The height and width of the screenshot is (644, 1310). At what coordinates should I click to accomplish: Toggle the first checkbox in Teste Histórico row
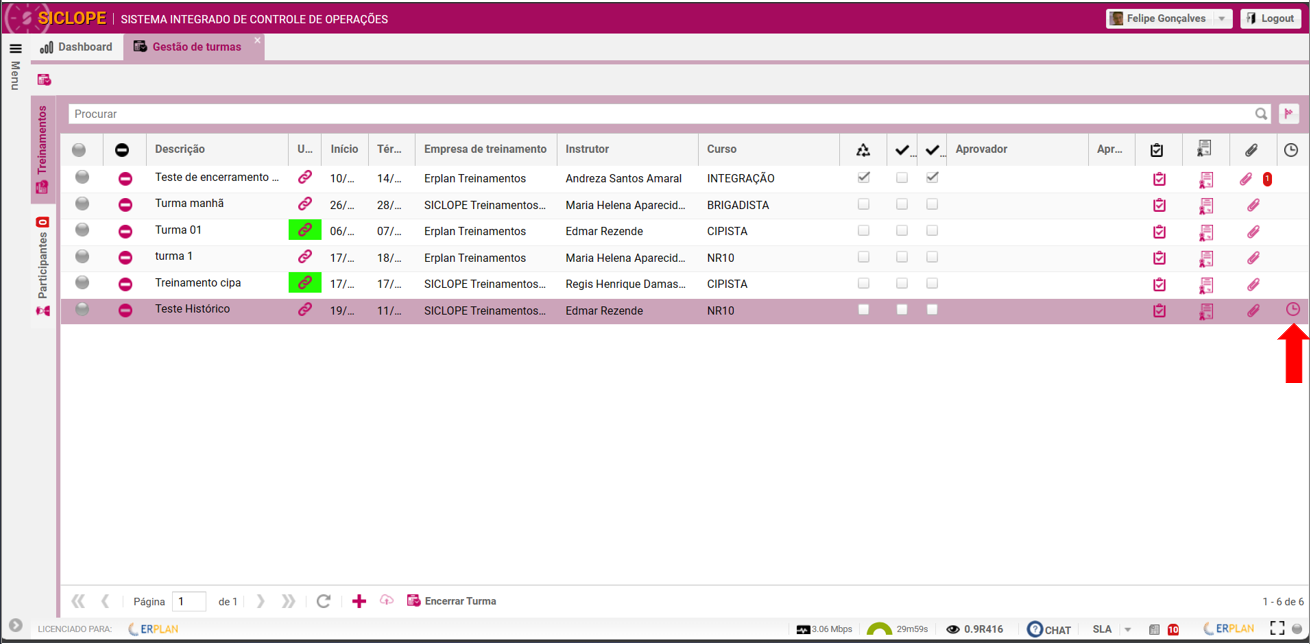(x=864, y=310)
